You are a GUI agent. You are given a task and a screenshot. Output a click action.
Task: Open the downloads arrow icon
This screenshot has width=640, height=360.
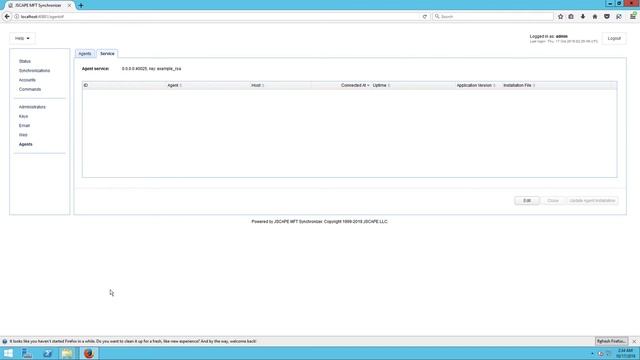click(583, 17)
